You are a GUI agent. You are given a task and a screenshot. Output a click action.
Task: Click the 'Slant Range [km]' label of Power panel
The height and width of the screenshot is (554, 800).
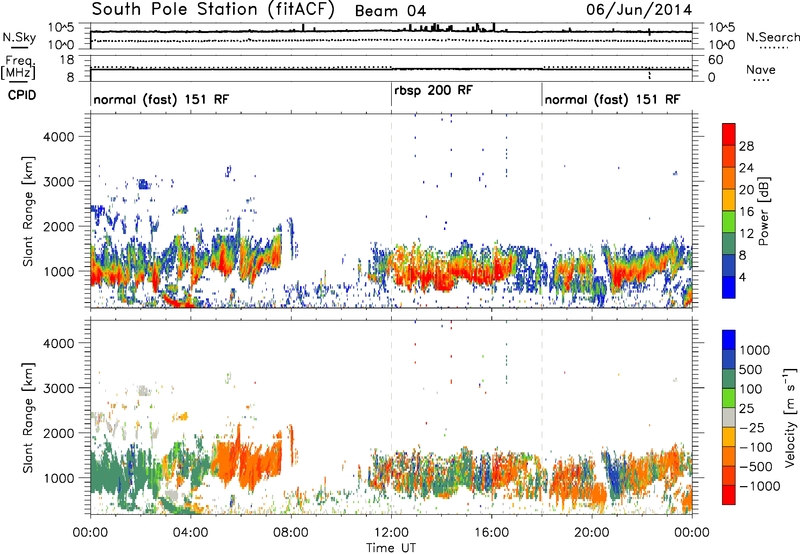(28, 211)
